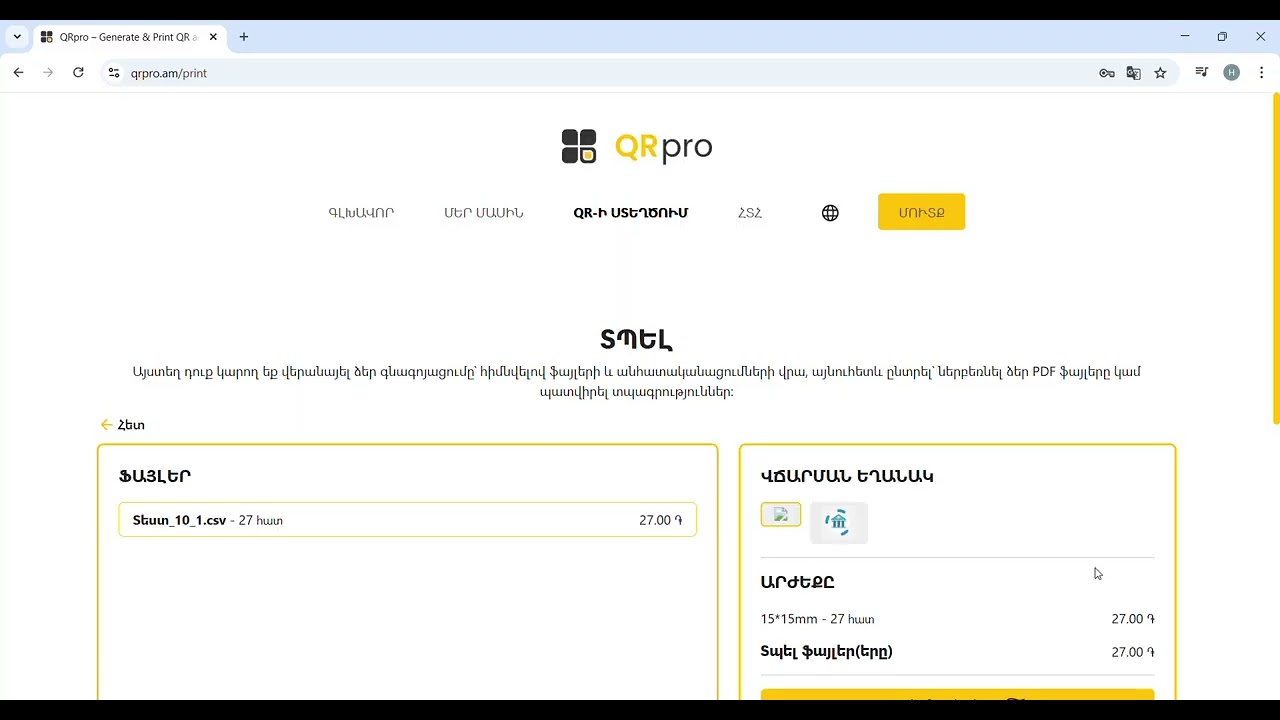Restore down the browser window
This screenshot has height=720, width=1280.
pyautogui.click(x=1222, y=37)
